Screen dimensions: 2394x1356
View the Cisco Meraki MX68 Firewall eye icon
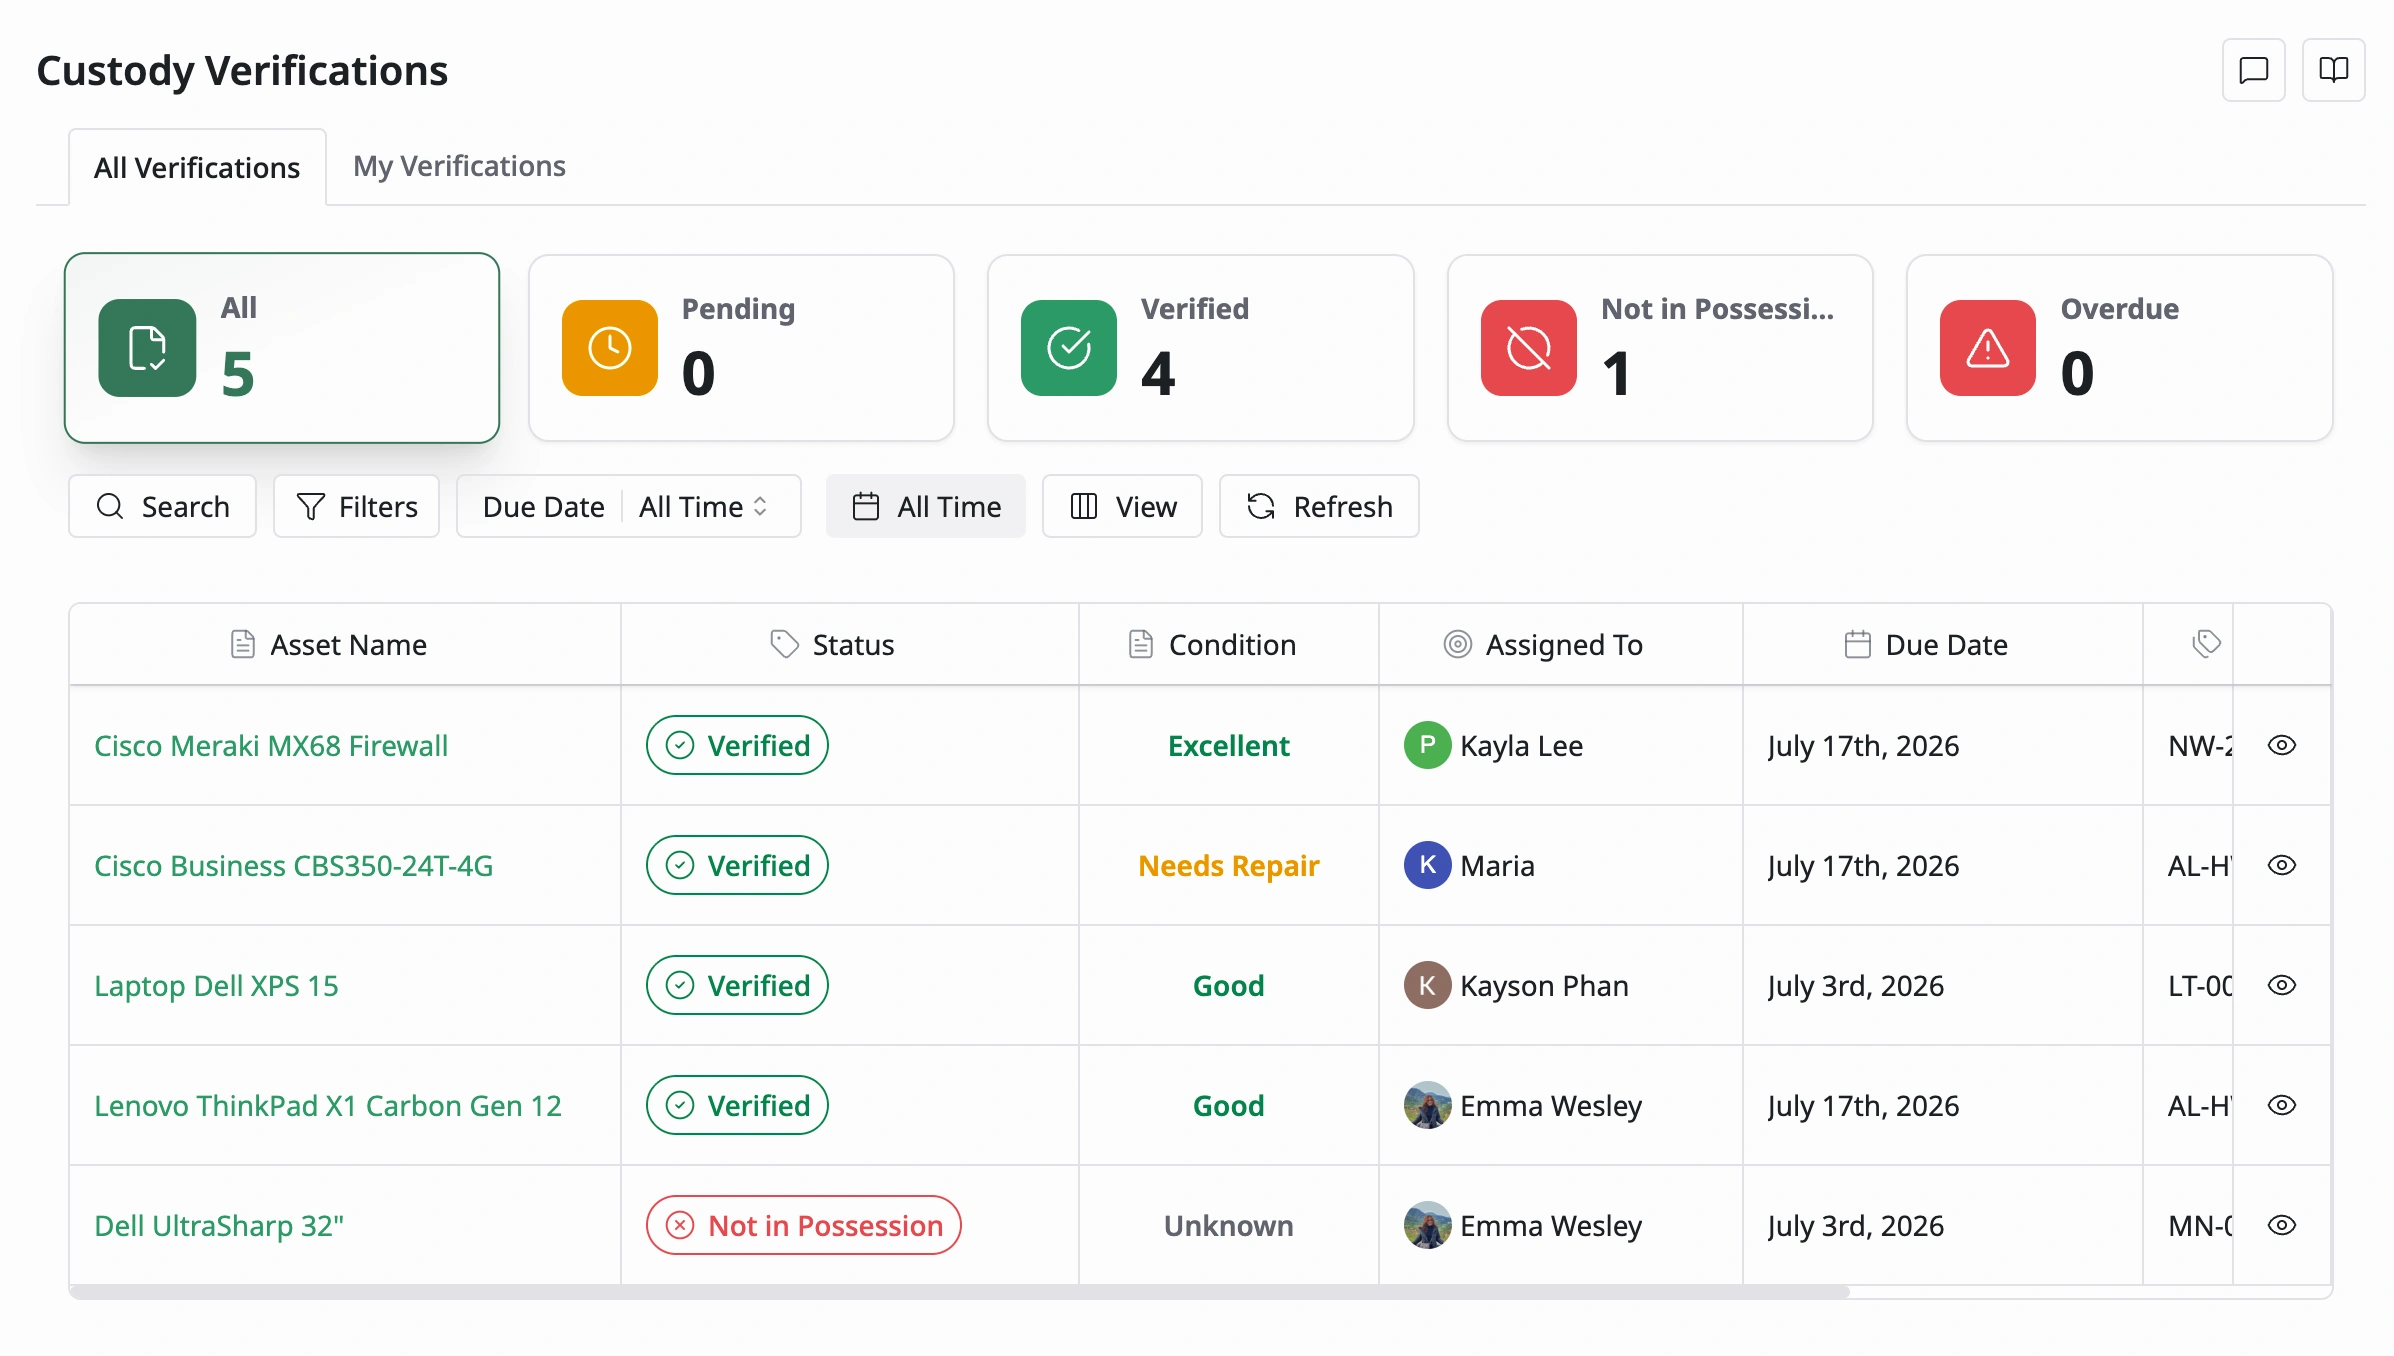tap(2281, 745)
